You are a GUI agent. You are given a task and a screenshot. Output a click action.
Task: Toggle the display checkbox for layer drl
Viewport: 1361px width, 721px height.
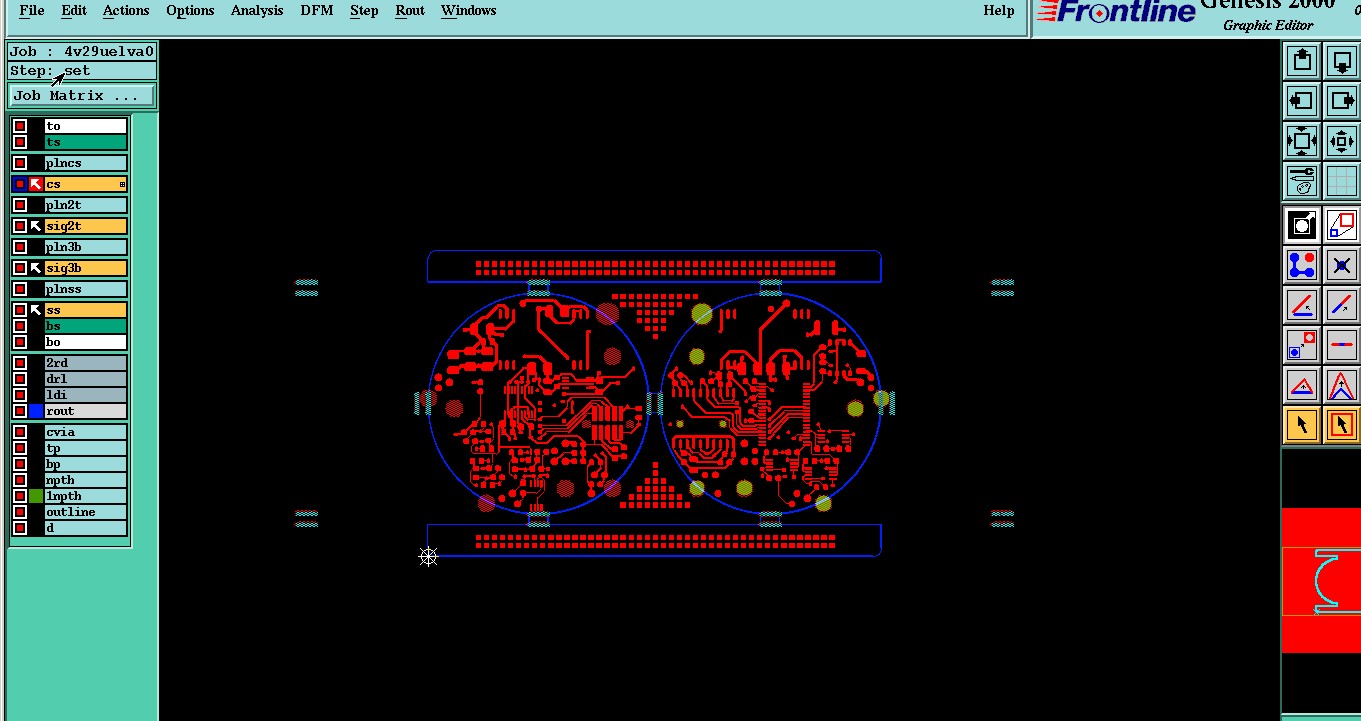coord(20,379)
